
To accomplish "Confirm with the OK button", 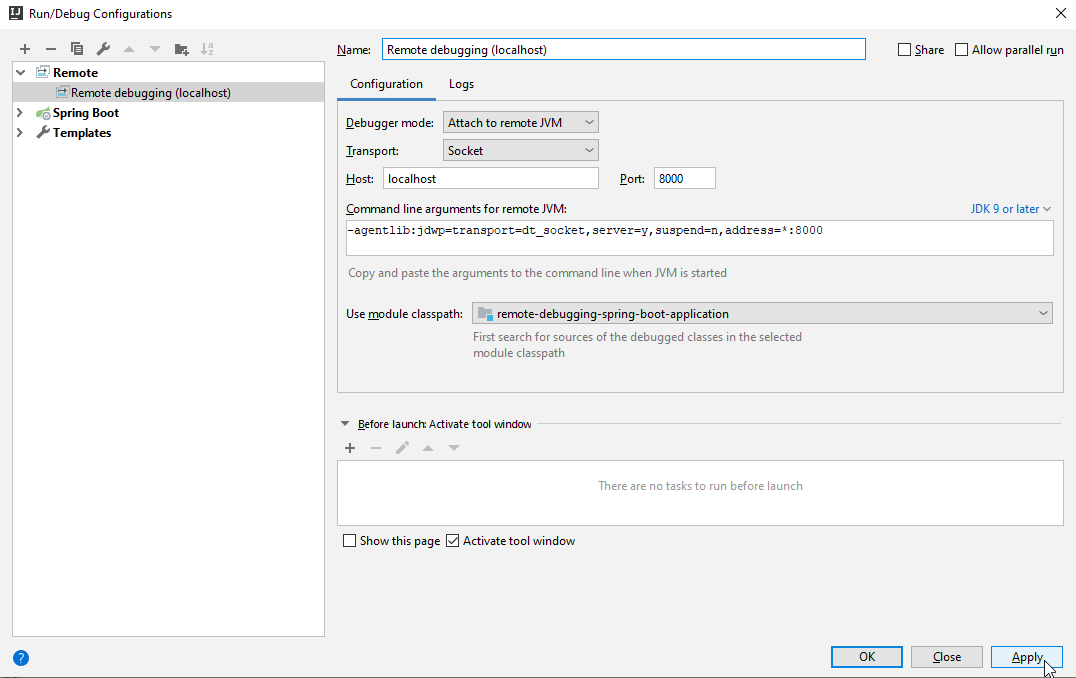I will click(x=867, y=657).
